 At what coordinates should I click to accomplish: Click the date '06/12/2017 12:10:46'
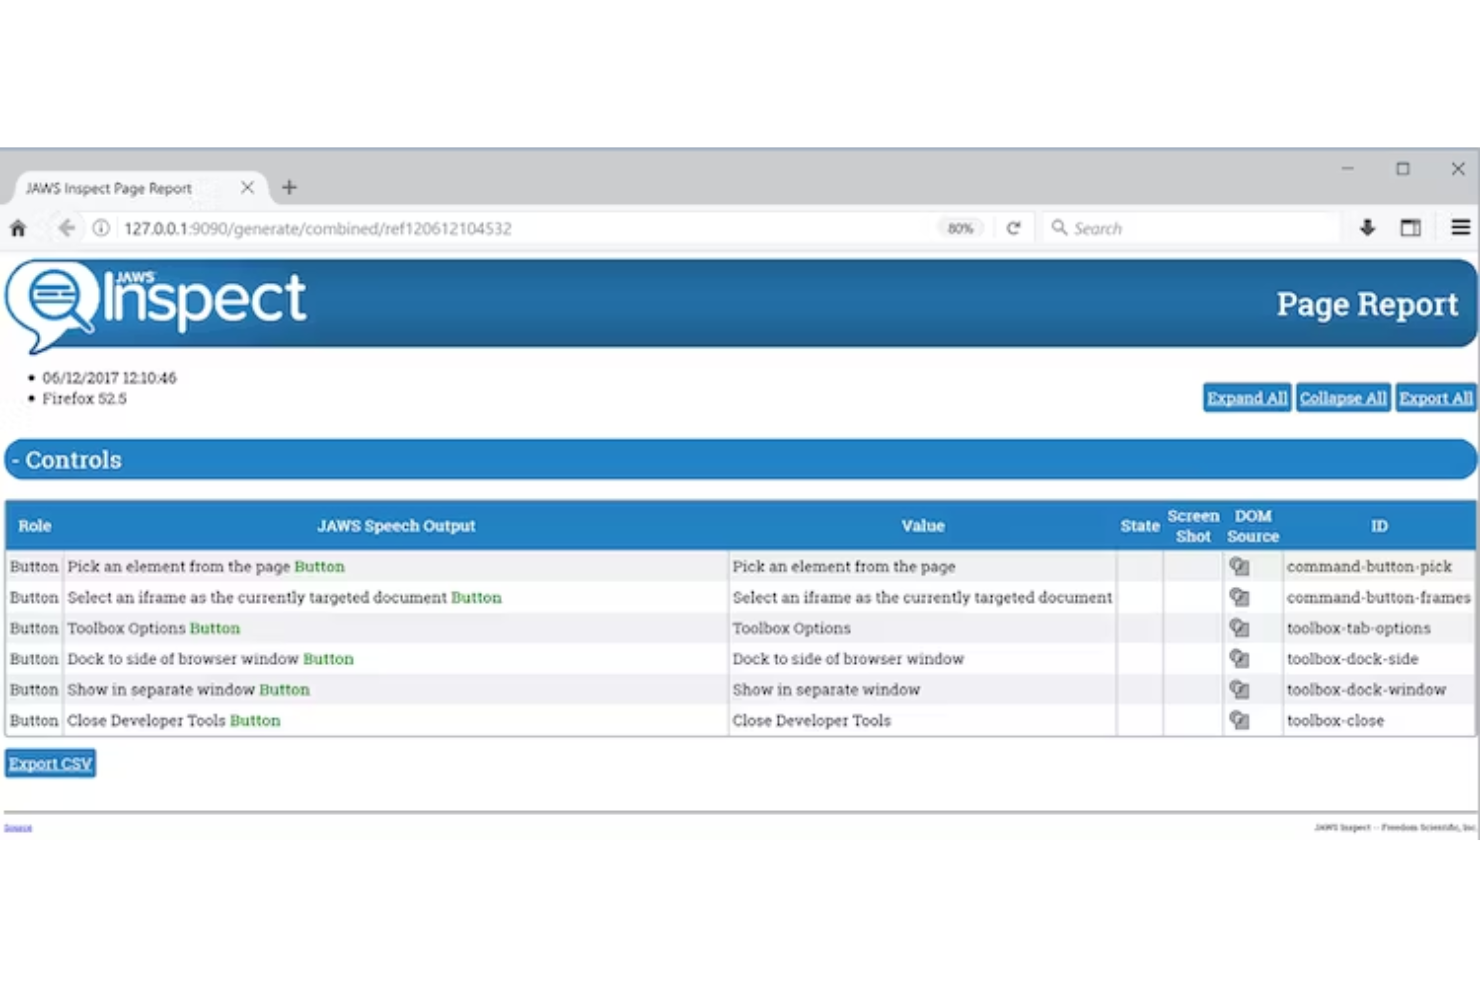(109, 378)
